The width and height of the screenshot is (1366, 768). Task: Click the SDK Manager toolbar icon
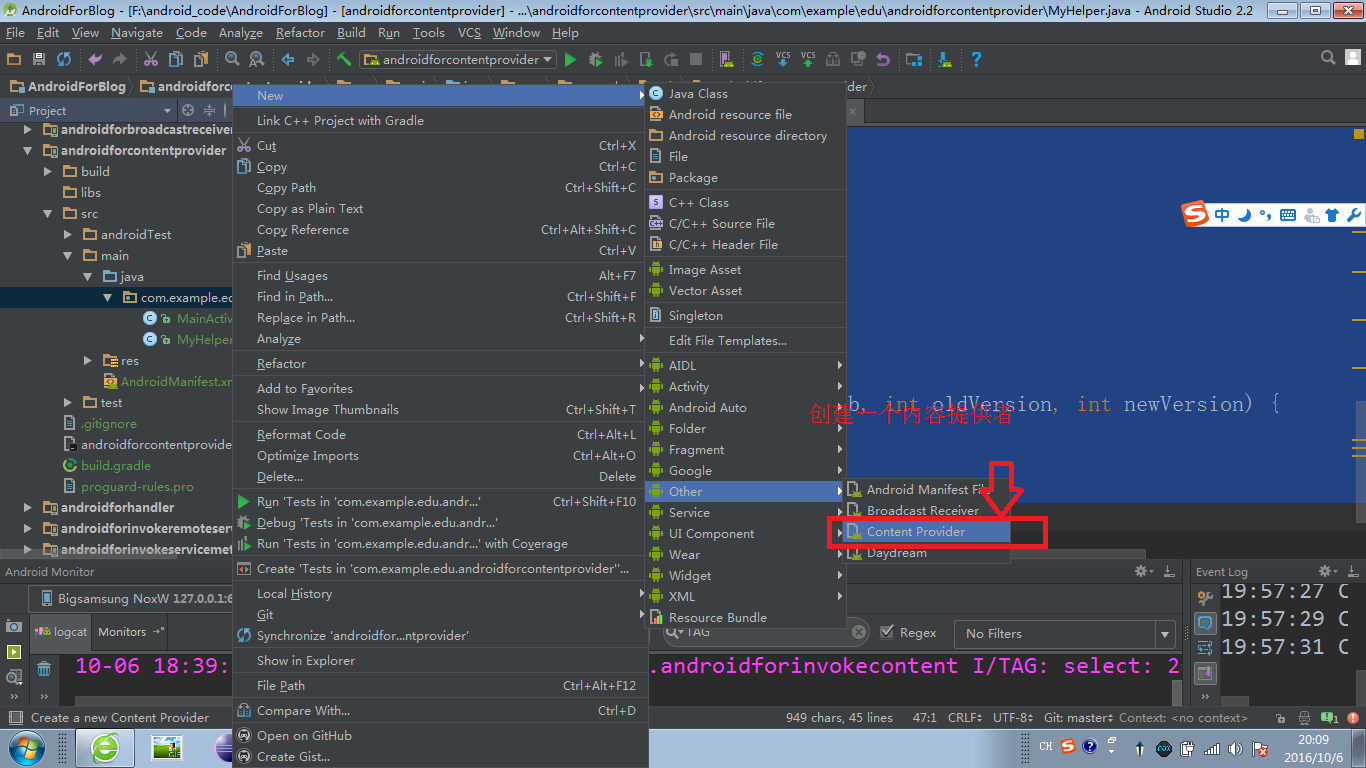[945, 60]
